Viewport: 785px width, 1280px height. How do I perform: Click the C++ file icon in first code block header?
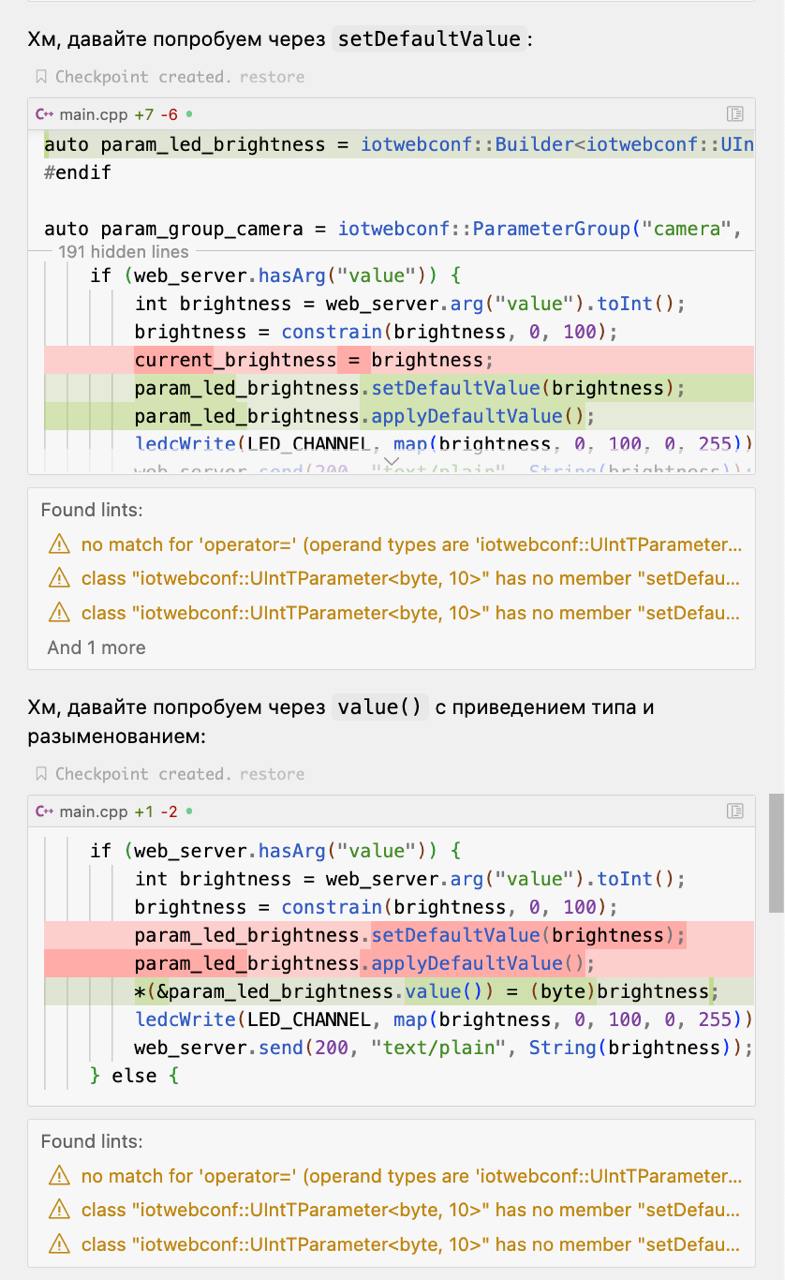pyautogui.click(x=44, y=114)
